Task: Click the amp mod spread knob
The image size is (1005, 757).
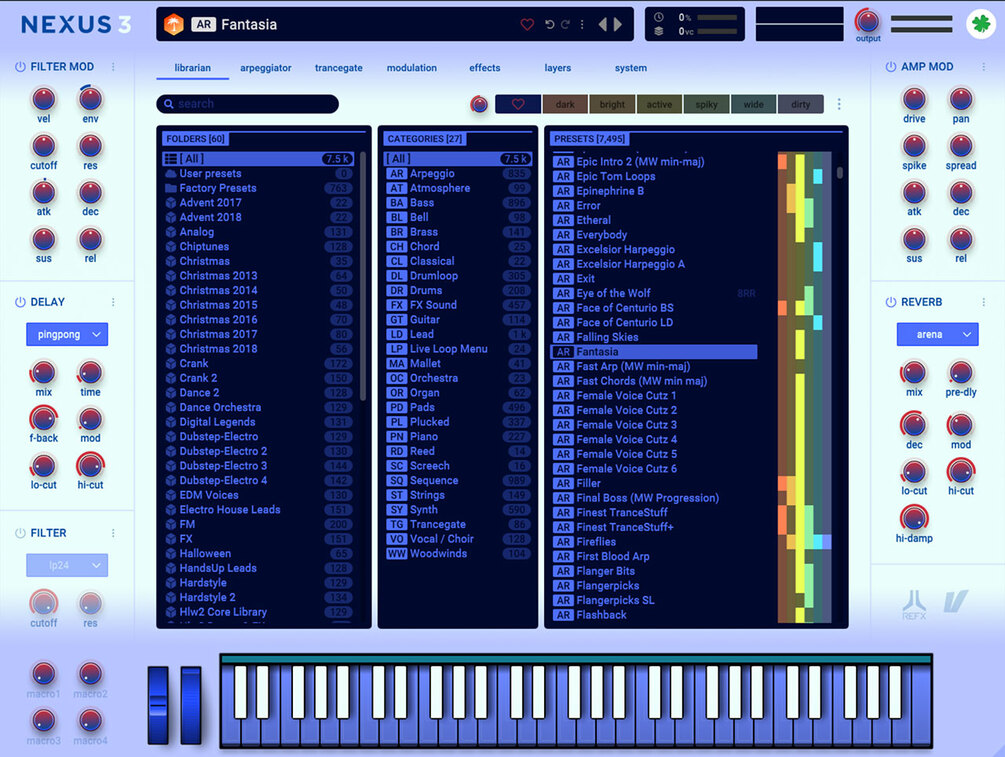Action: pyautogui.click(x=961, y=146)
